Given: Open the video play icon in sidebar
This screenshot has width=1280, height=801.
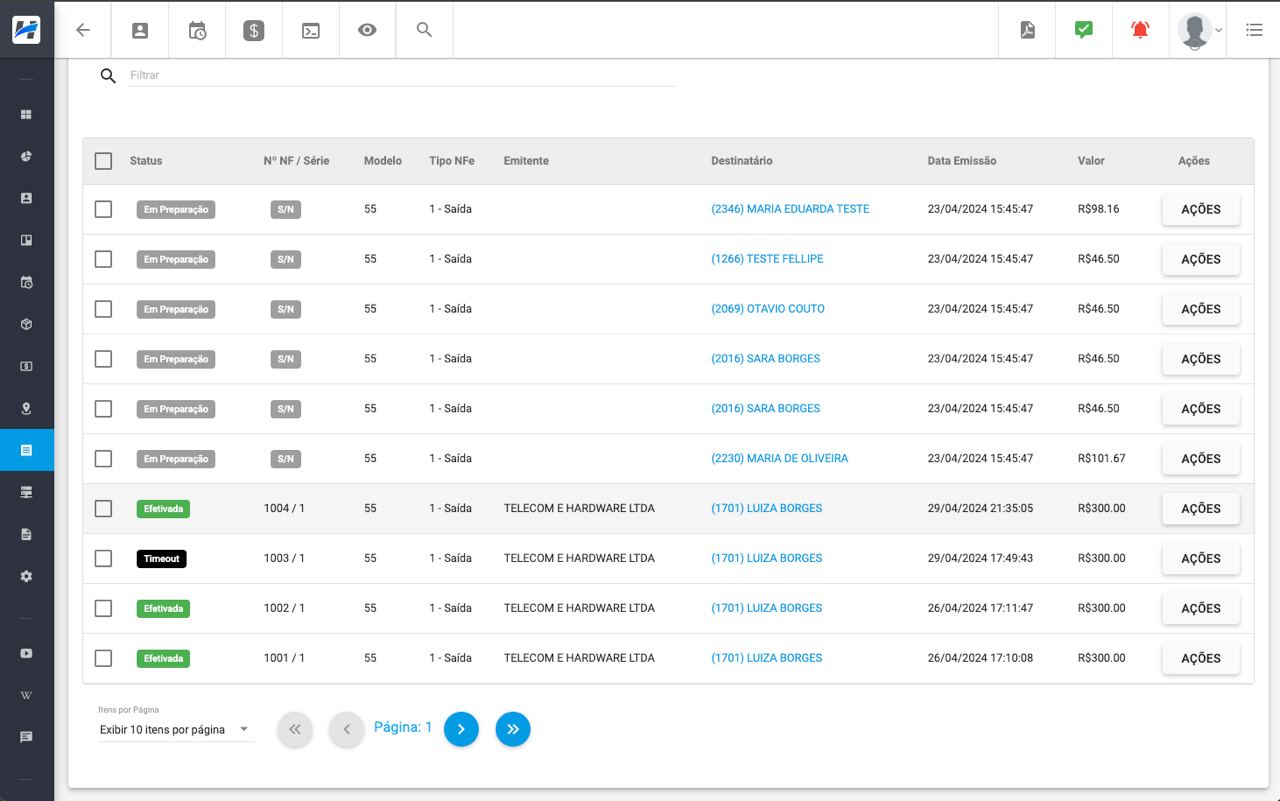Looking at the screenshot, I should [x=26, y=654].
